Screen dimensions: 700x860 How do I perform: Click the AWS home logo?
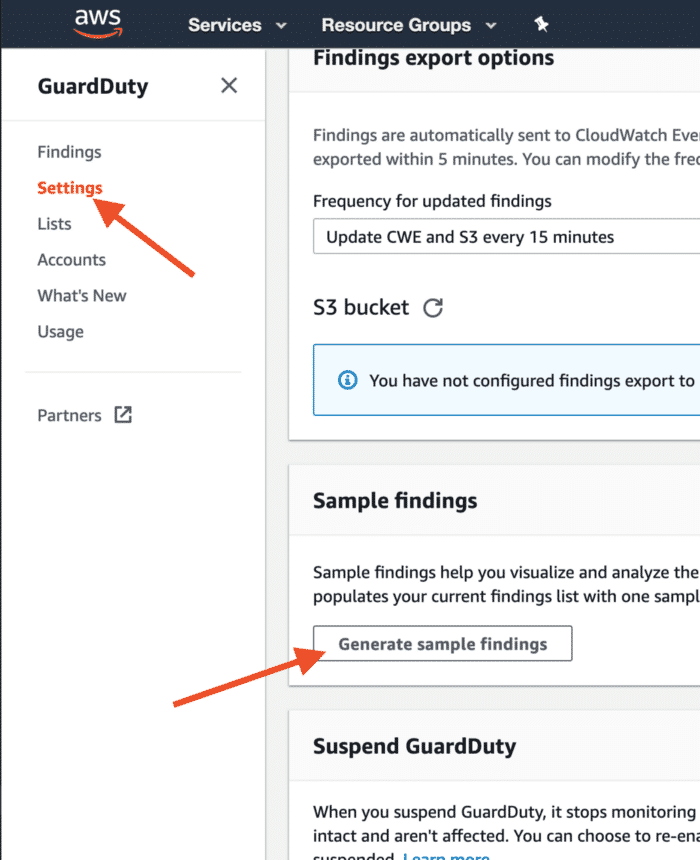(x=97, y=20)
